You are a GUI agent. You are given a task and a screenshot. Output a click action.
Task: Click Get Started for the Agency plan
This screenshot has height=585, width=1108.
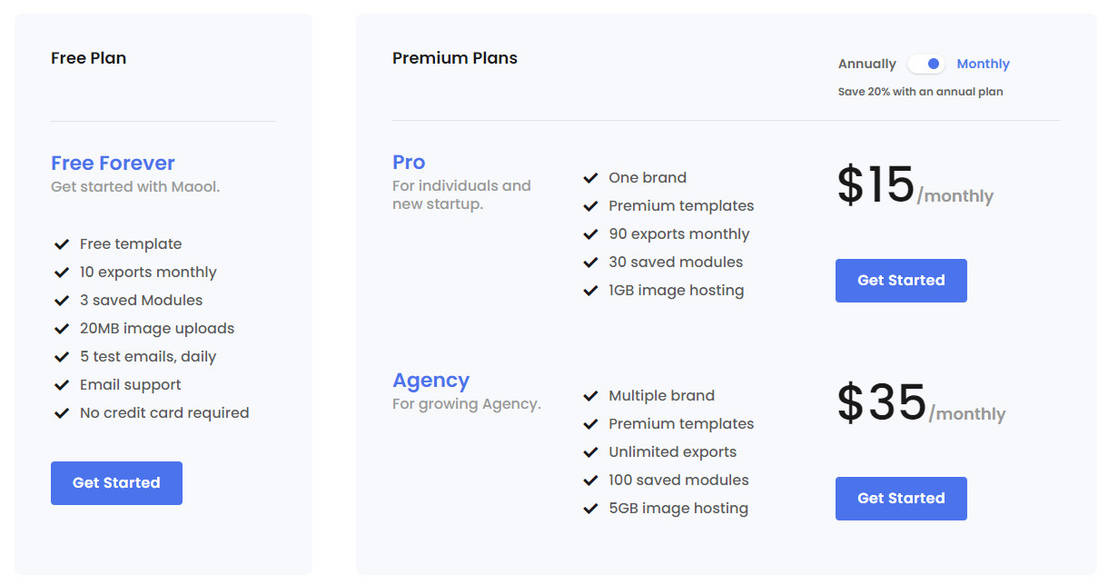click(x=900, y=498)
